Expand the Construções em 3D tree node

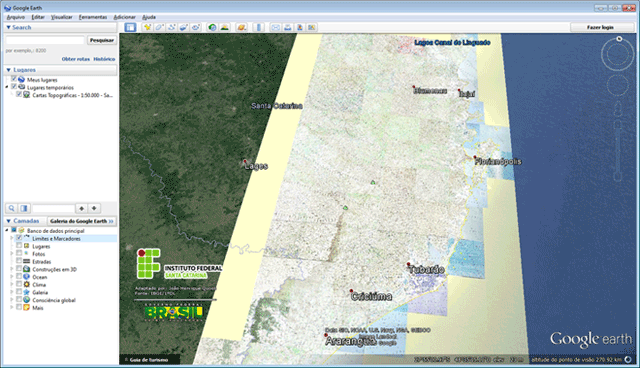pyautogui.click(x=12, y=269)
